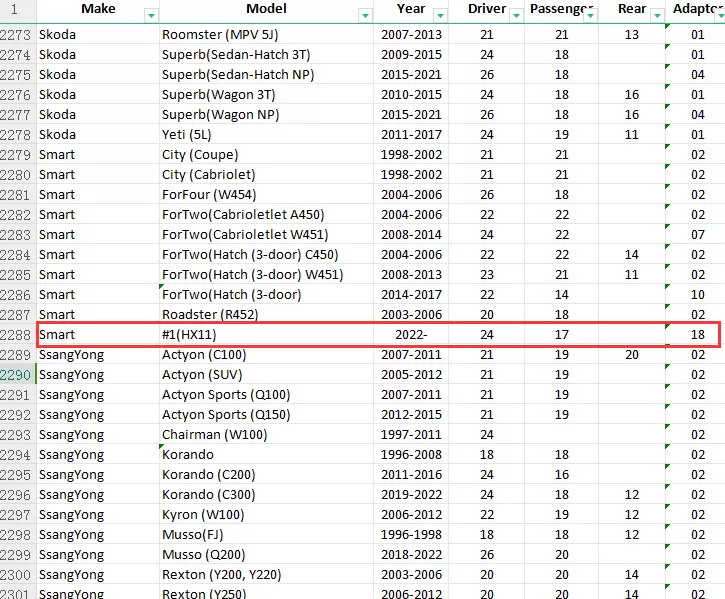Click the cell 'Rexton (Y200, Y220)'

266,574
